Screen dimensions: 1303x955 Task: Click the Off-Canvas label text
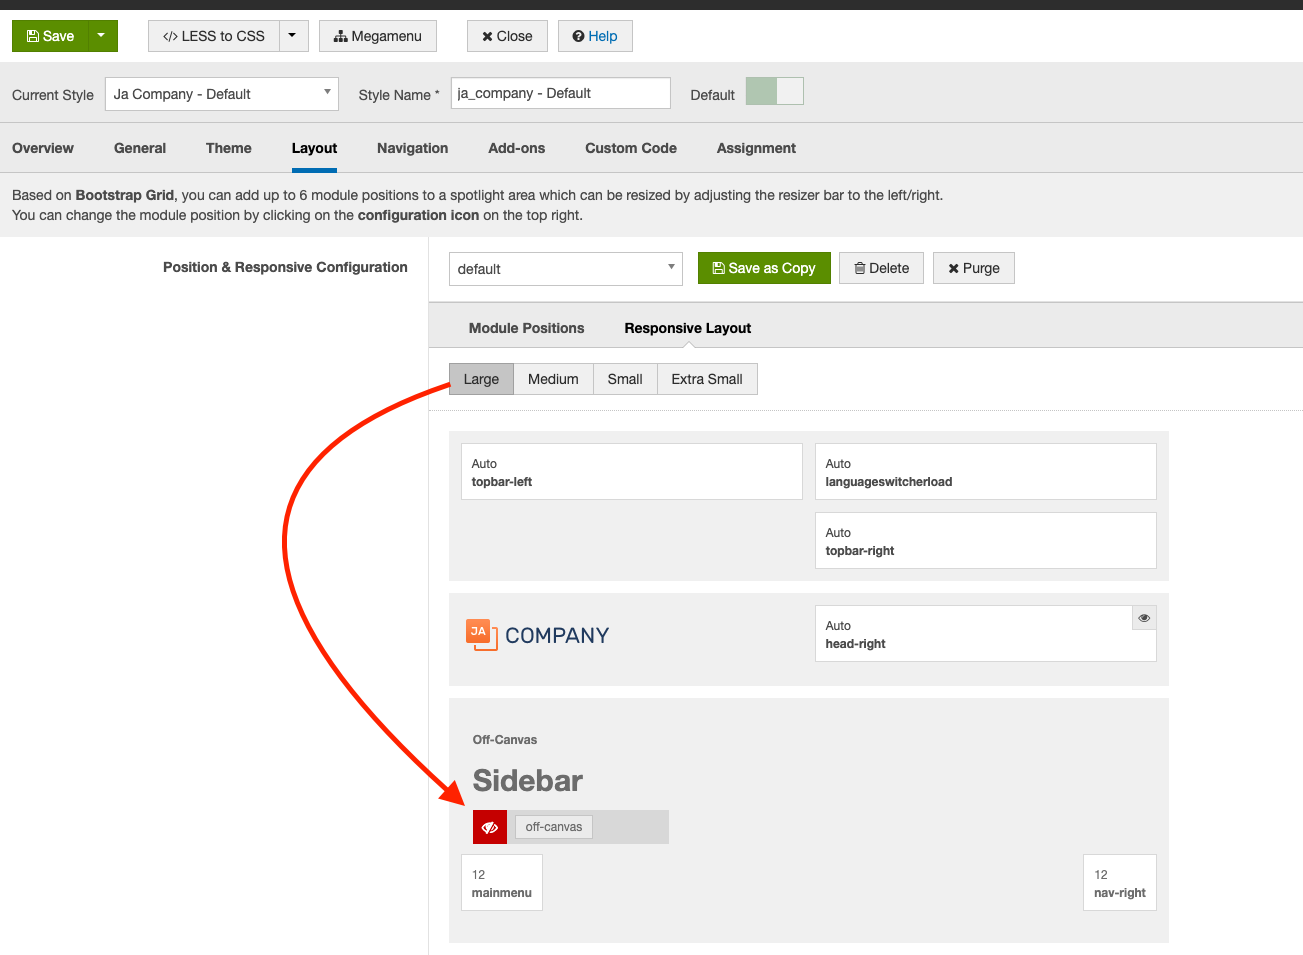click(x=505, y=740)
